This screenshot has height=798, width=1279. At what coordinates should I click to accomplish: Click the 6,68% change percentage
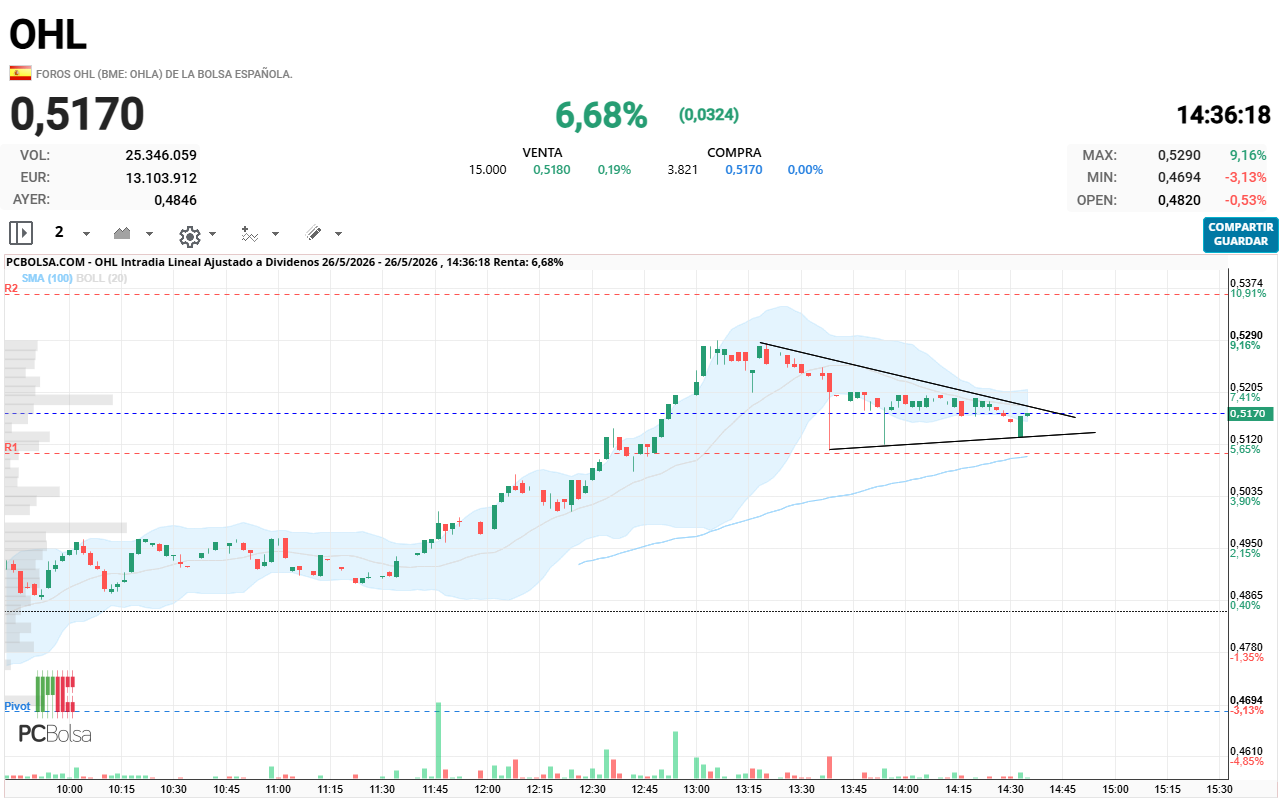(601, 115)
